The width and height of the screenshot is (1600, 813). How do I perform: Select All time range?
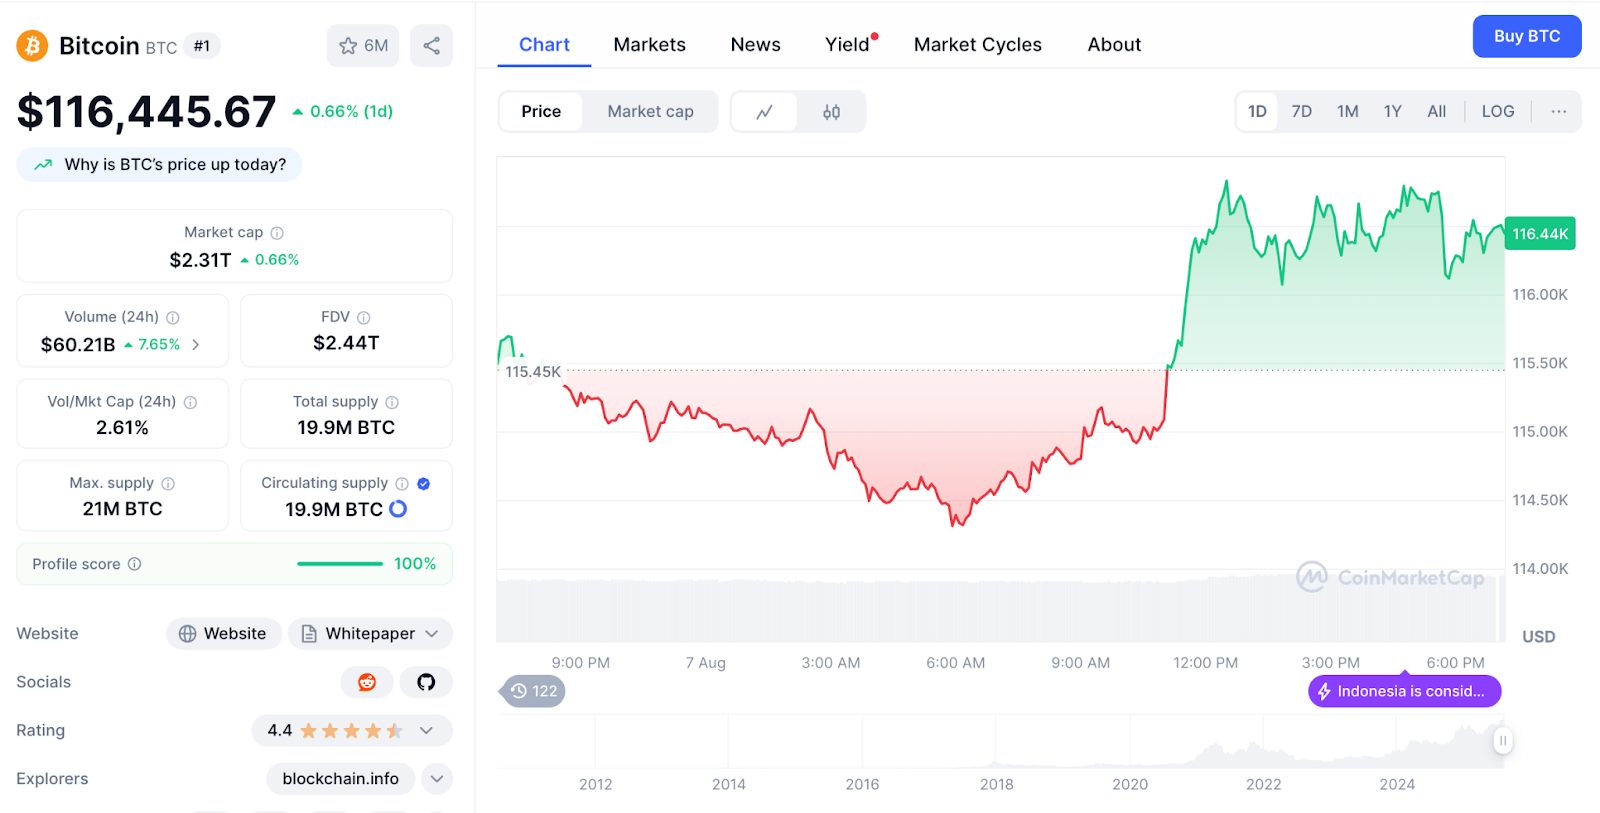click(1436, 111)
